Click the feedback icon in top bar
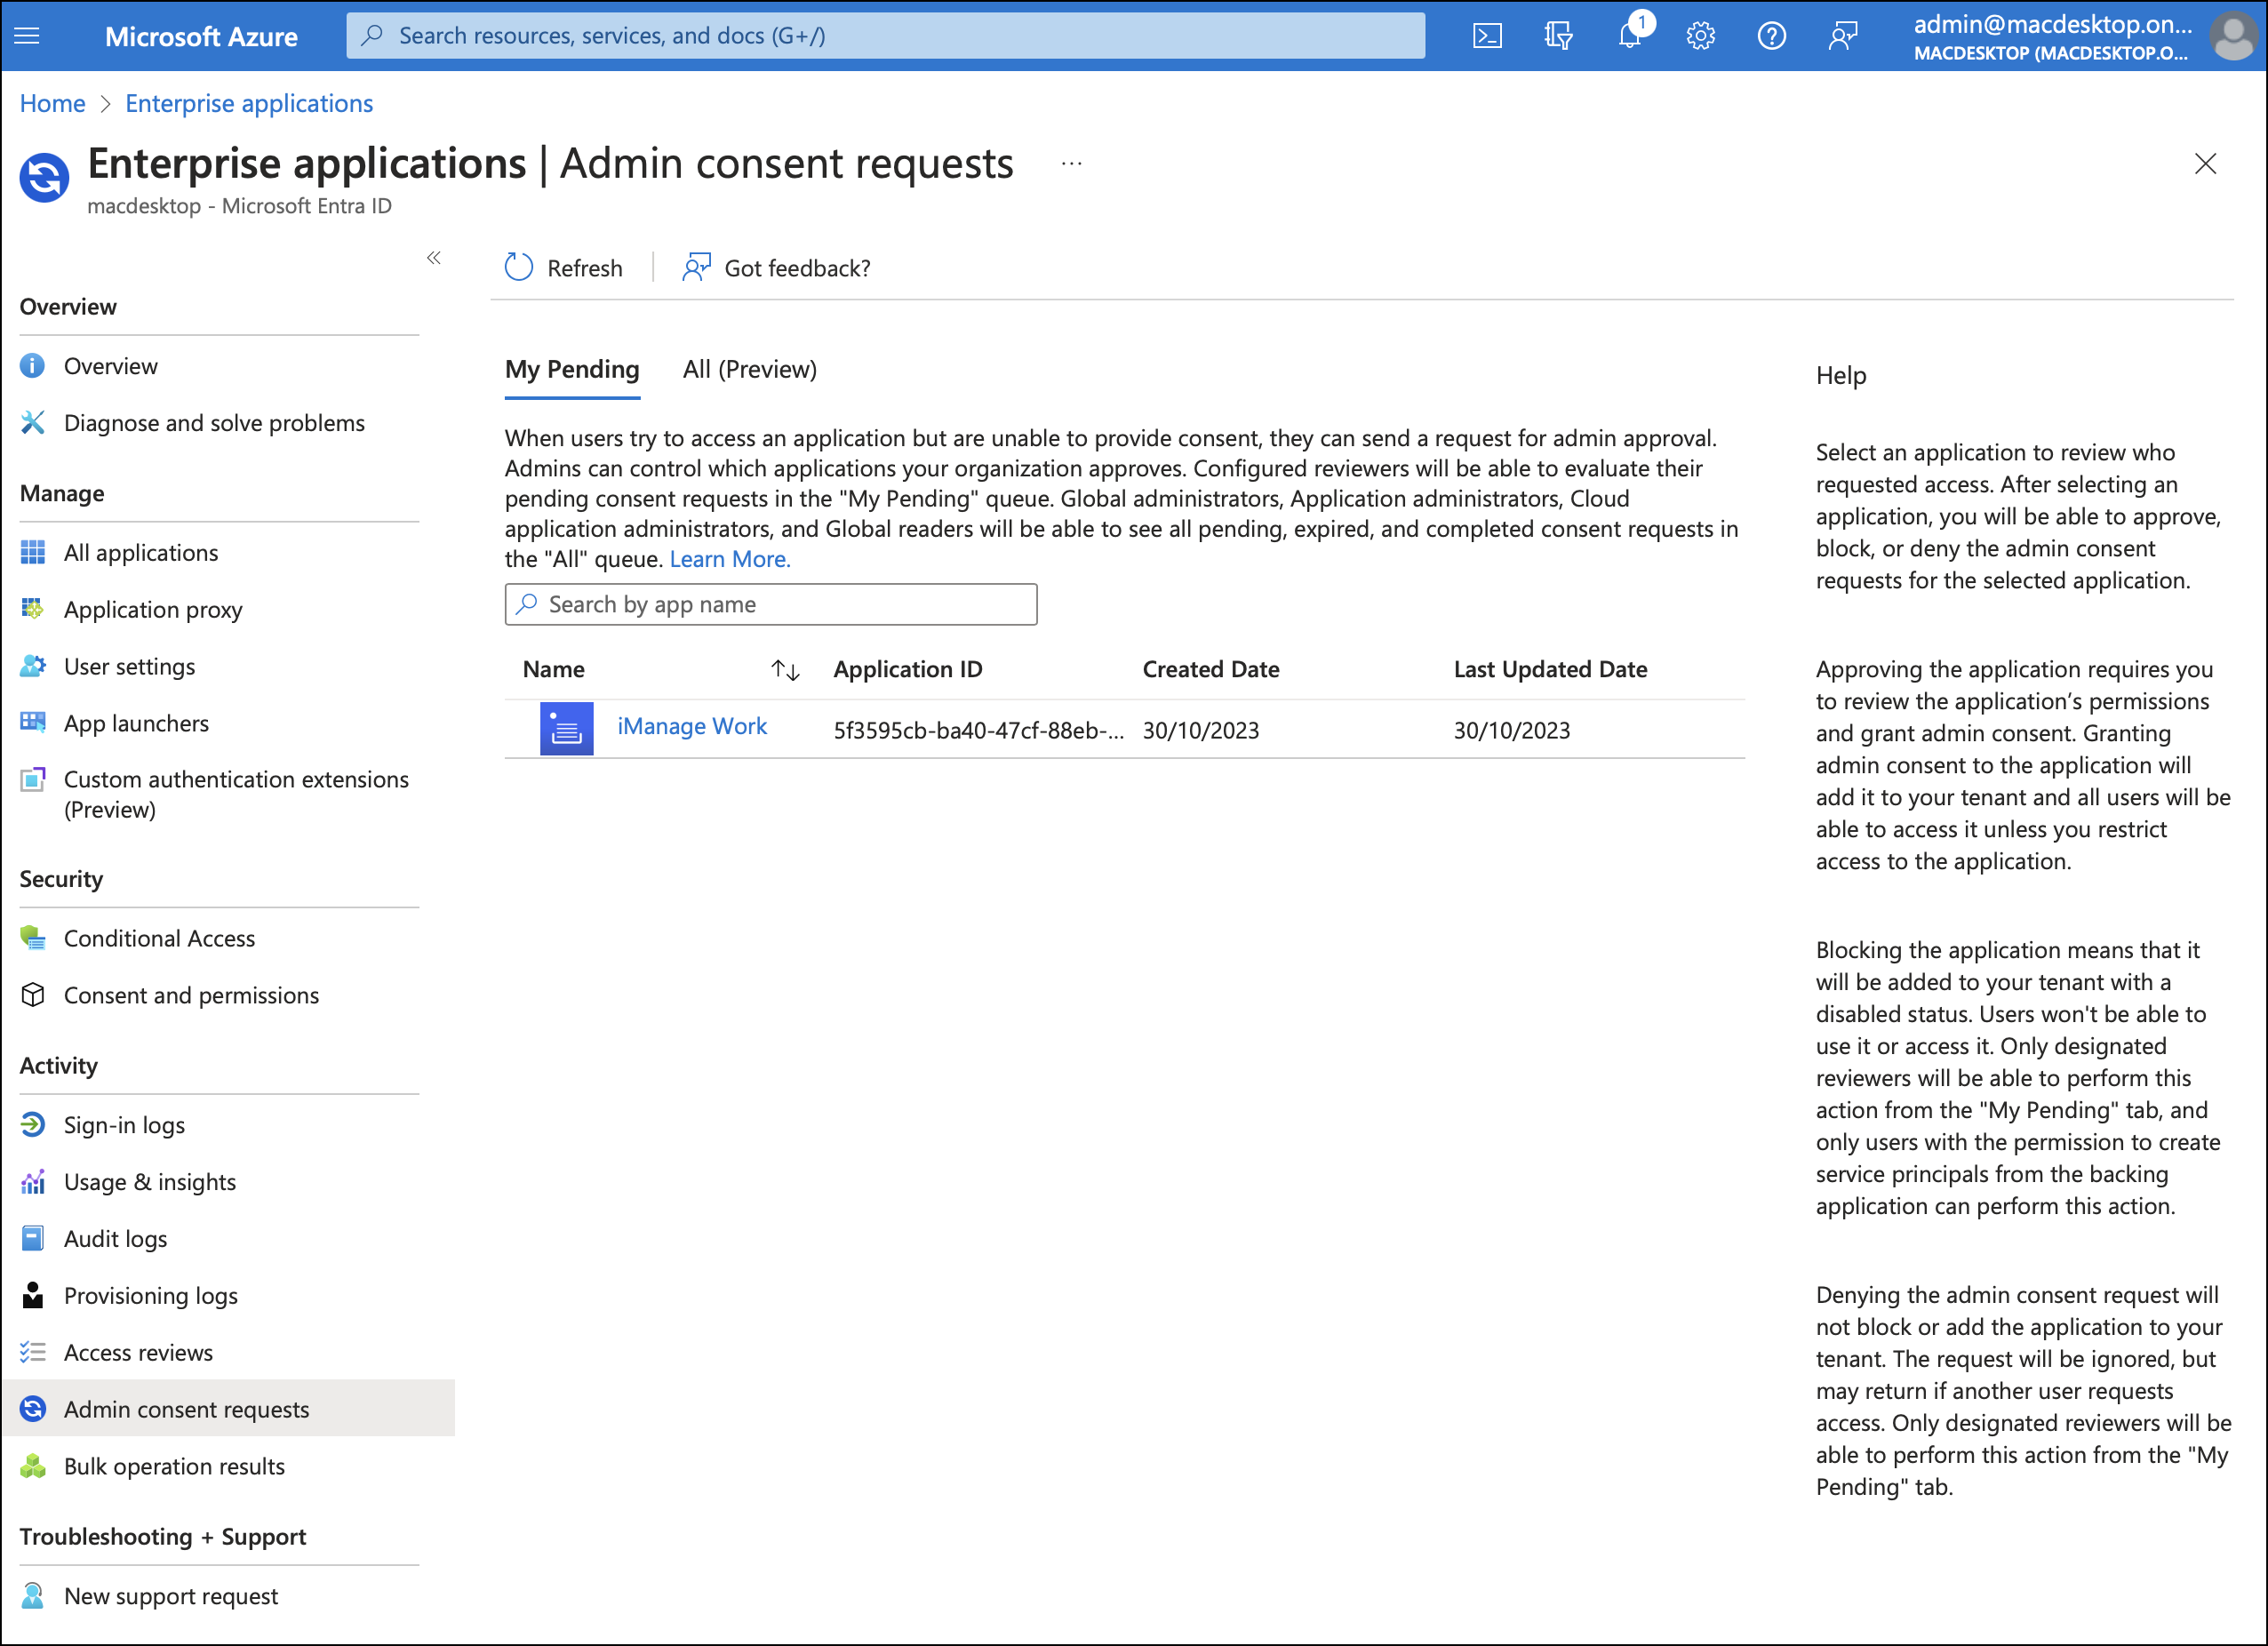 pyautogui.click(x=1842, y=36)
